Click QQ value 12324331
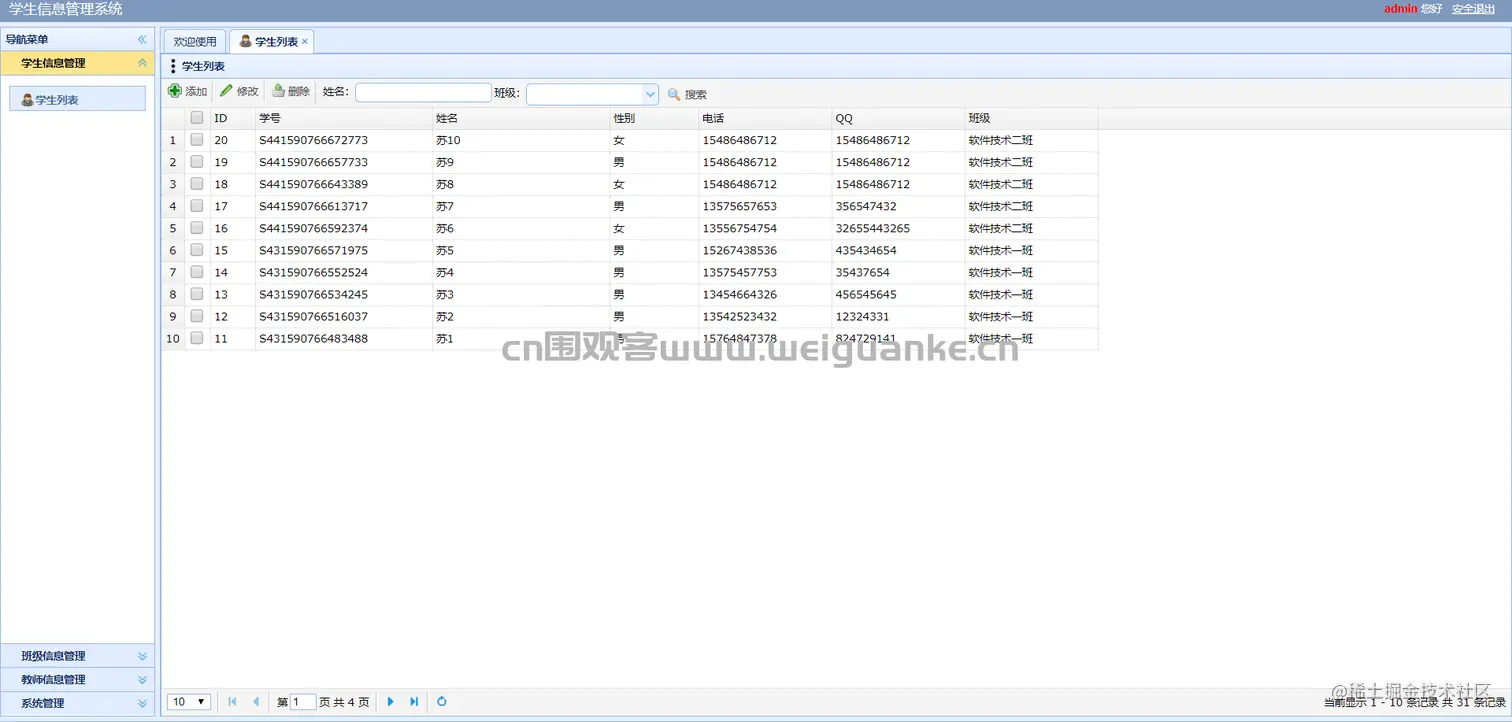Screen dimensions: 1512x722 pos(862,316)
